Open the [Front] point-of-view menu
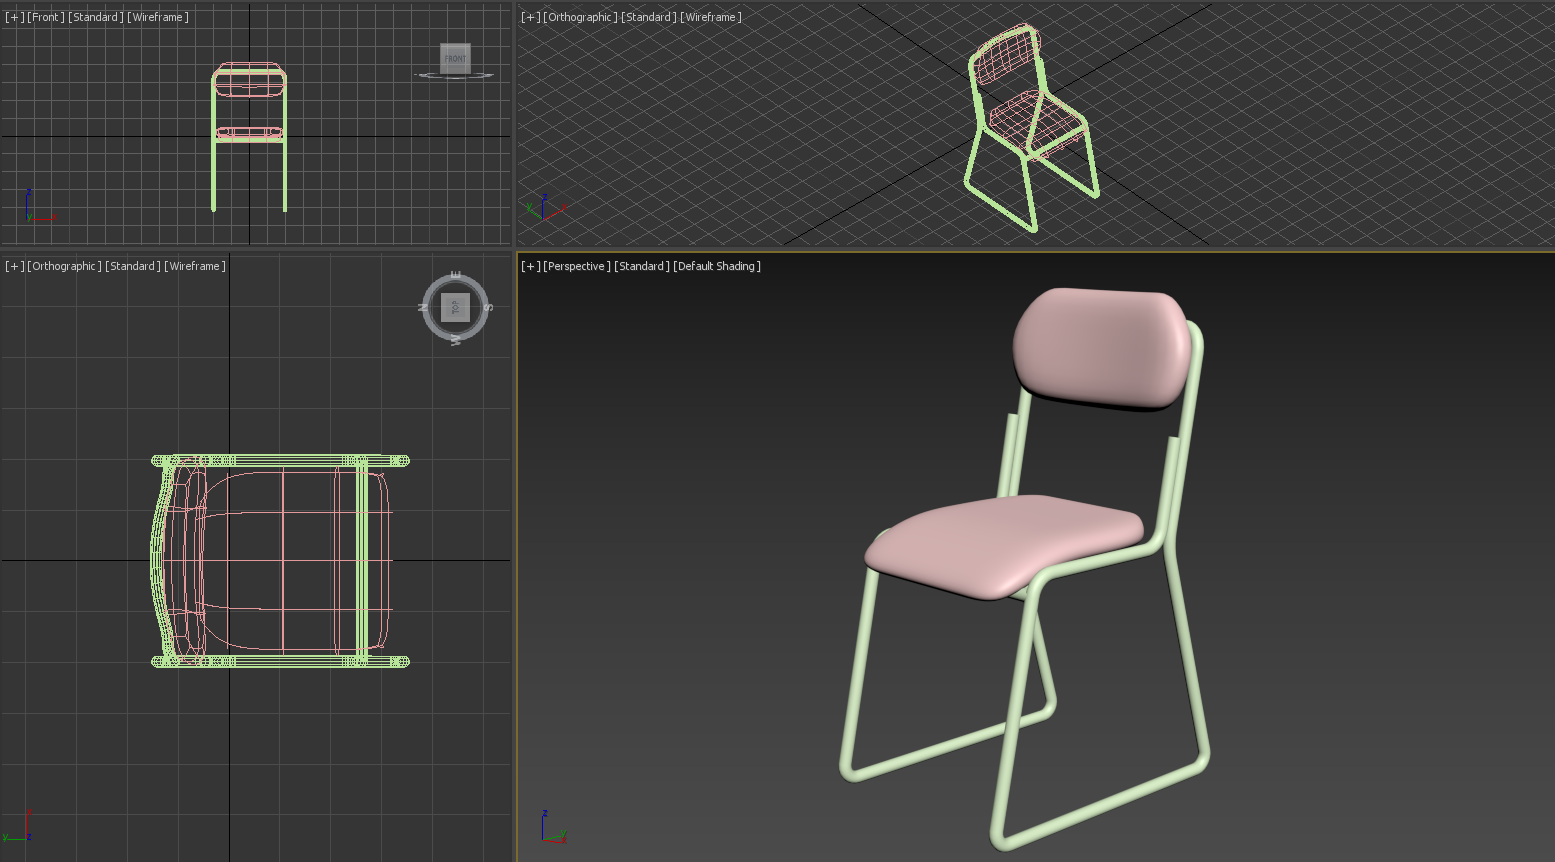The width and height of the screenshot is (1555, 862). point(46,17)
